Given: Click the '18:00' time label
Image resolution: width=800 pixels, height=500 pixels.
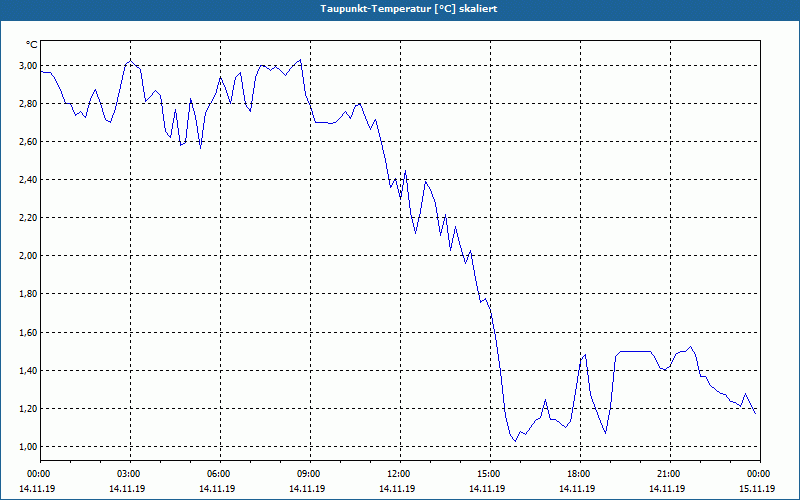Looking at the screenshot, I should point(579,474).
